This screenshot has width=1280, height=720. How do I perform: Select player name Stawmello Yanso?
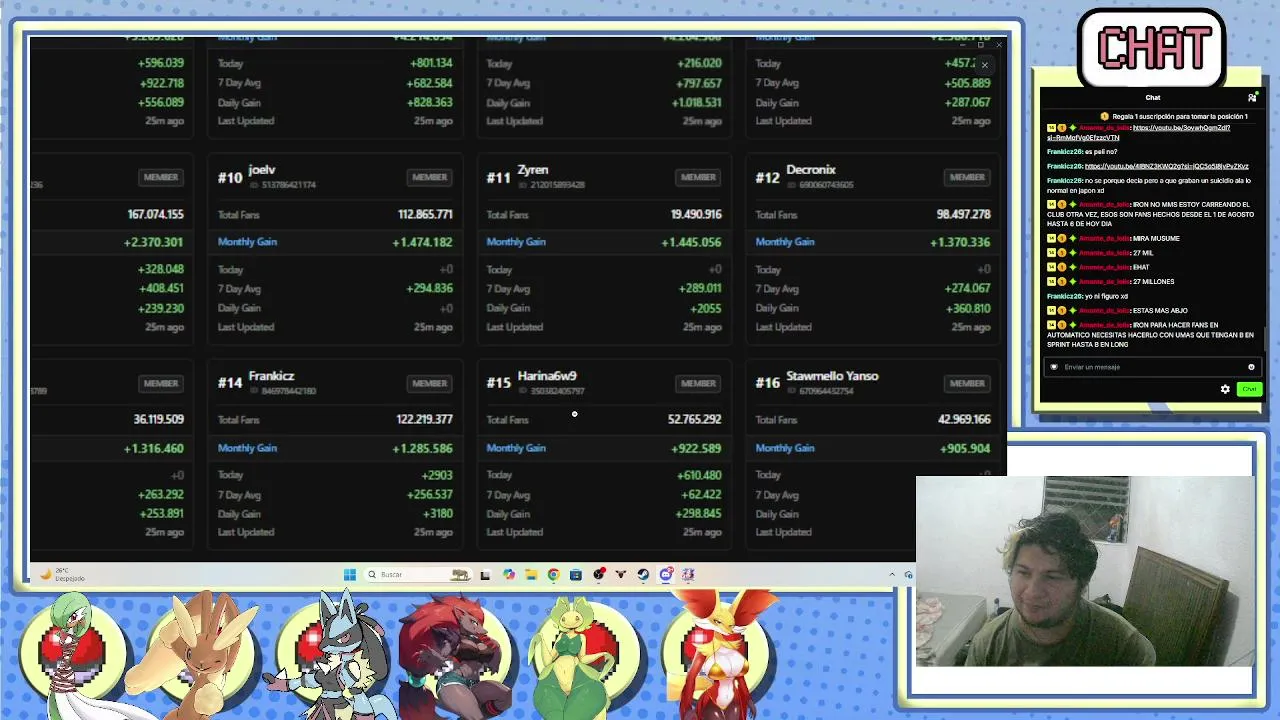(832, 376)
